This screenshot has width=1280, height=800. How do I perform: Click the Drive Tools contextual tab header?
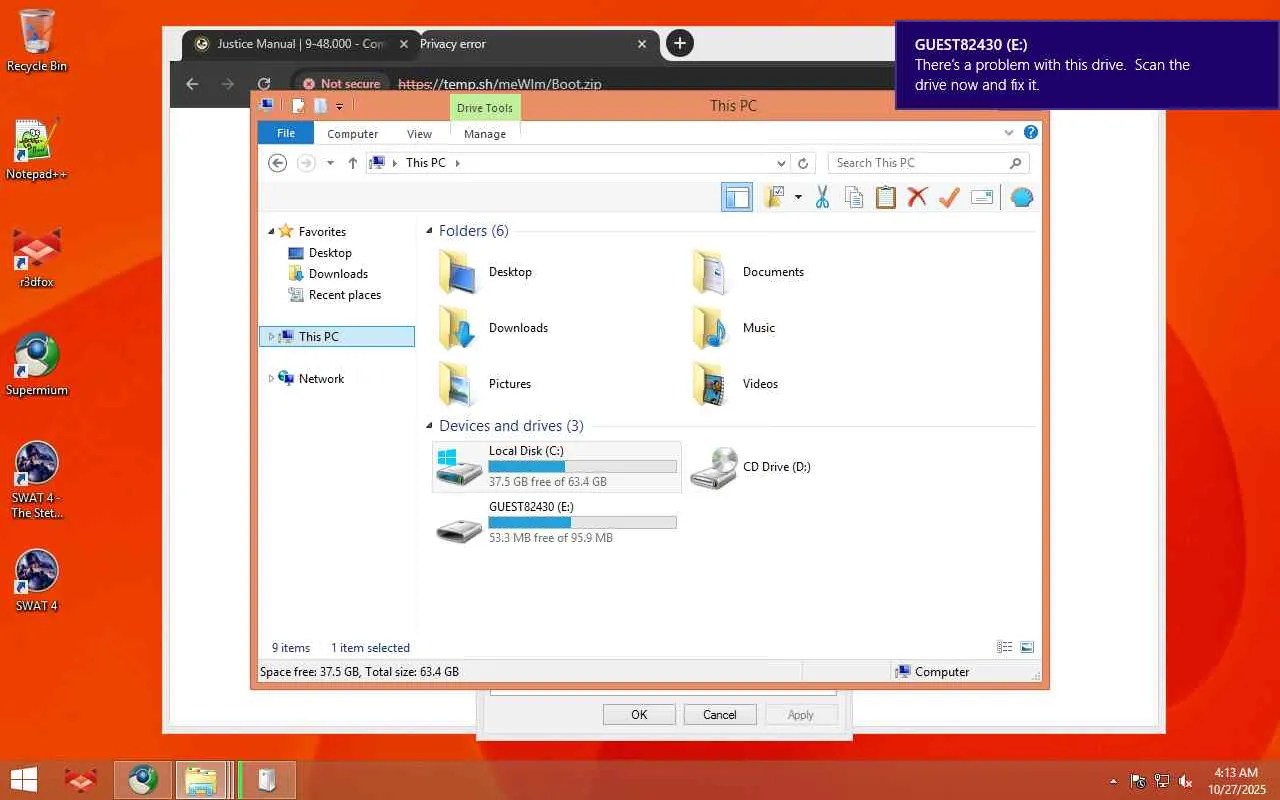click(485, 108)
